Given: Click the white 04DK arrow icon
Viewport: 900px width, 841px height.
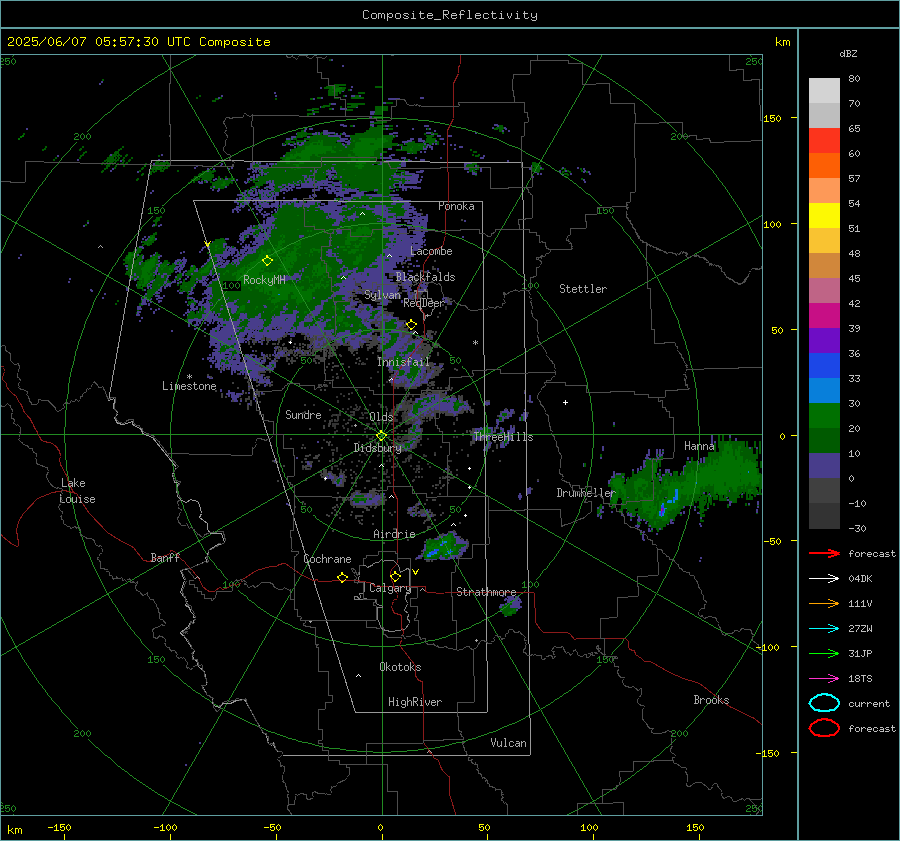Looking at the screenshot, I should coord(824,579).
